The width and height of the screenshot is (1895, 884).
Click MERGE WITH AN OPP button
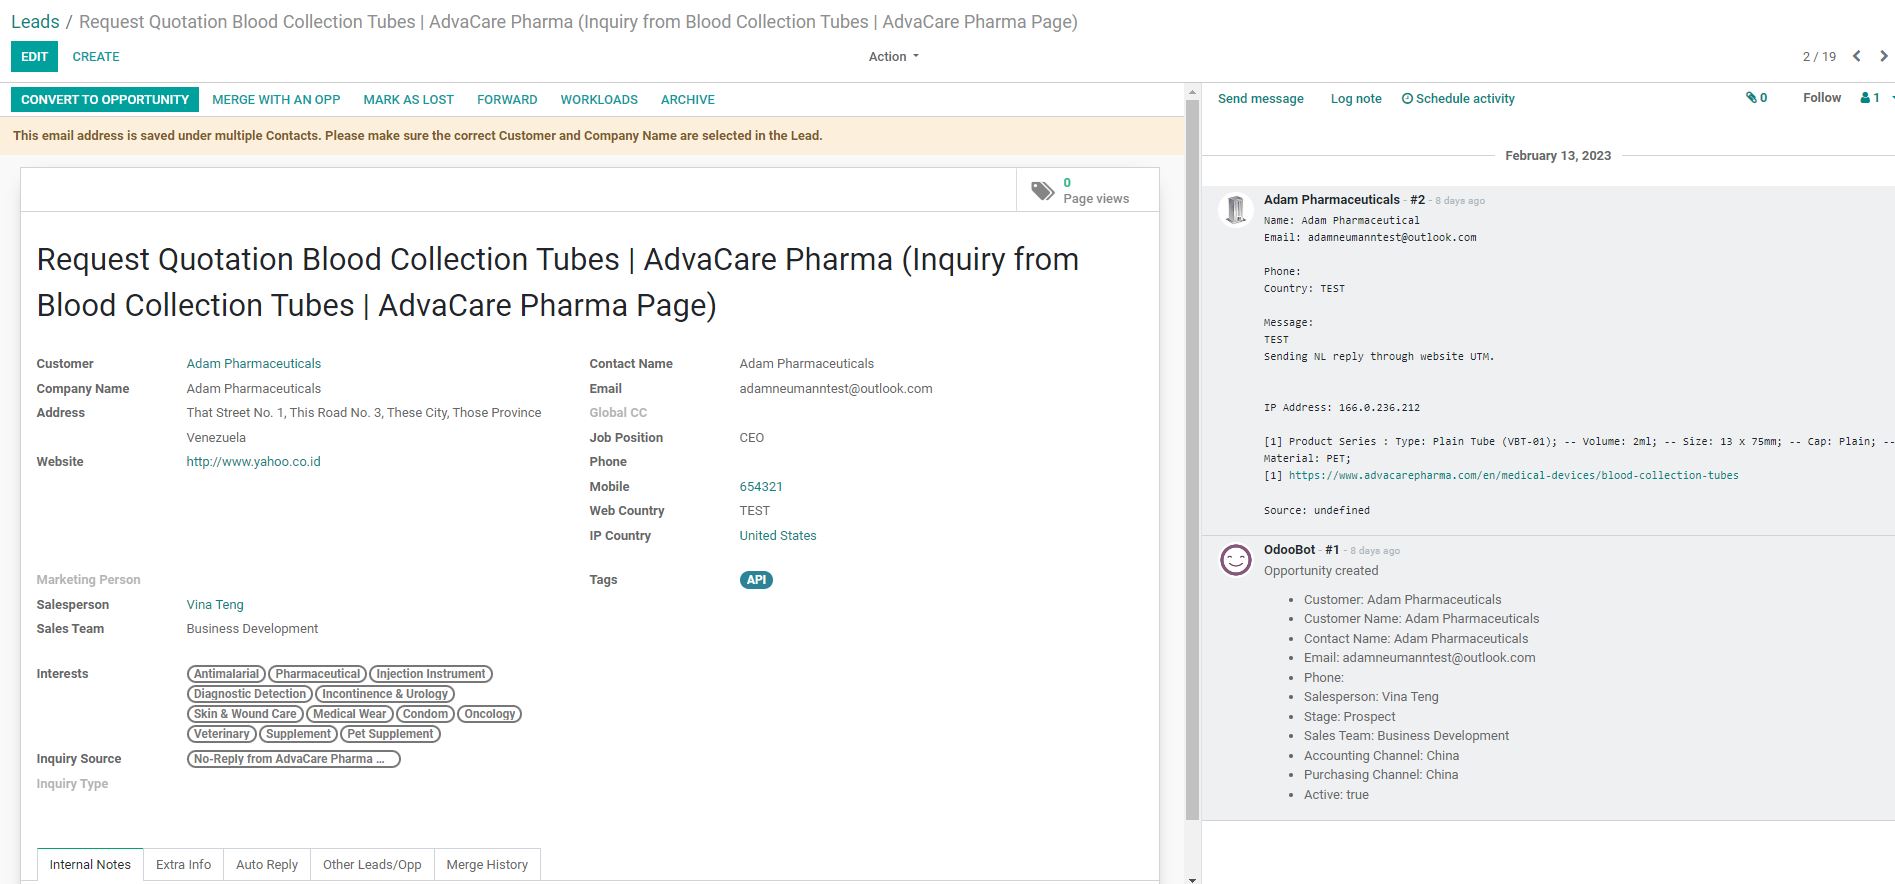click(276, 99)
